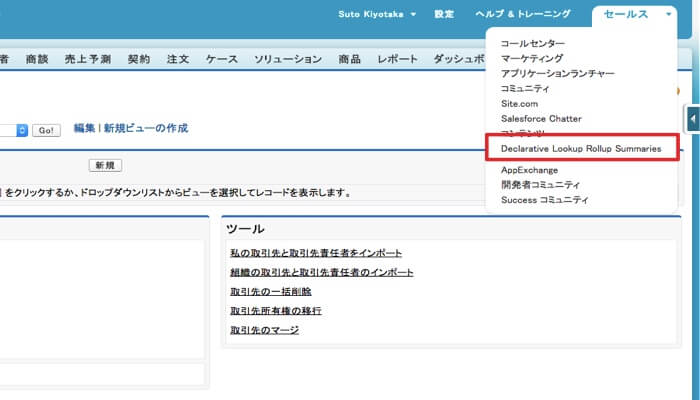700x400 pixels.
Task: Open the view selection dropdown beside Go!
Action: (x=20, y=130)
